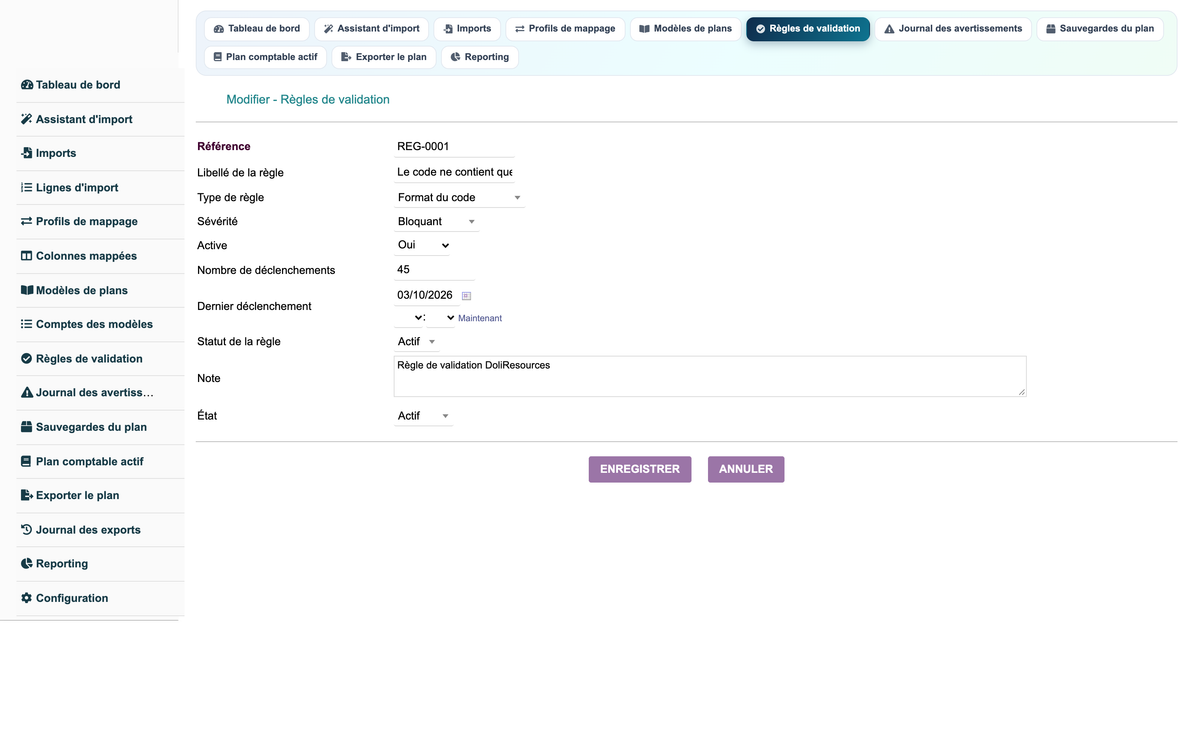Click the warning icon in the Journal des avertissements tab
1200x743 pixels.
pyautogui.click(x=890, y=29)
